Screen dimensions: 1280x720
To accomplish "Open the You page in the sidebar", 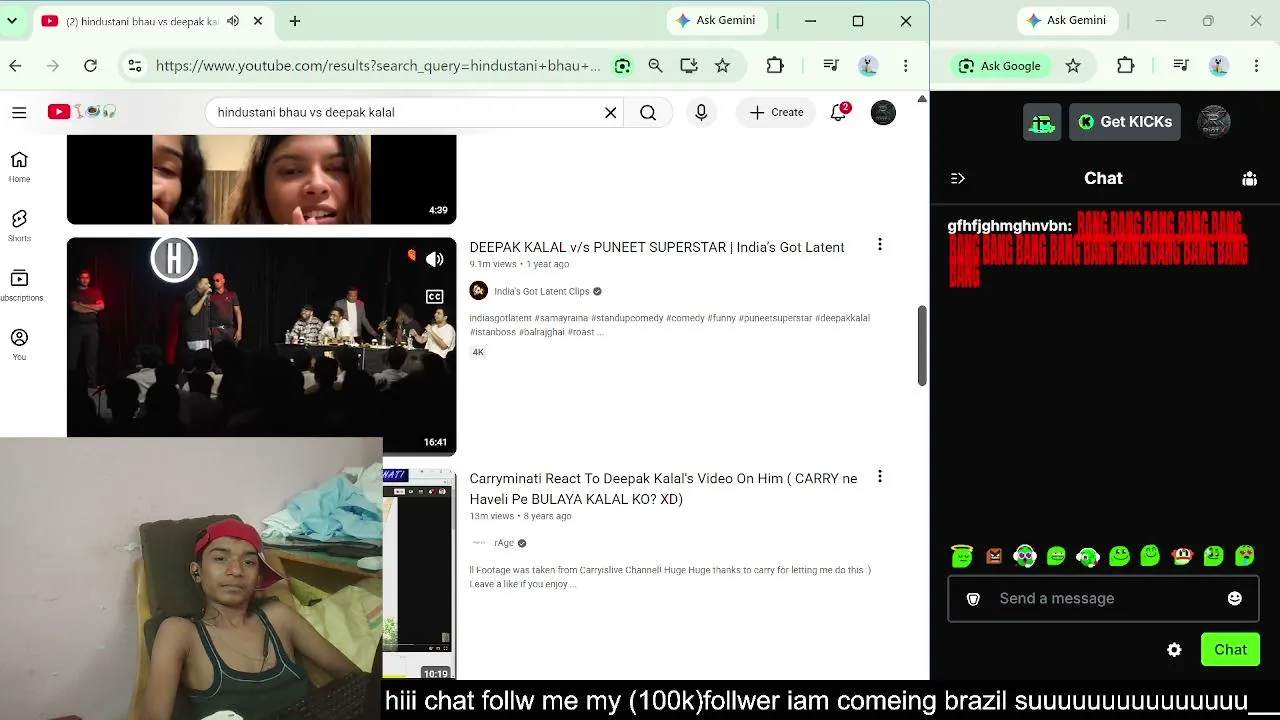I will pos(19,344).
